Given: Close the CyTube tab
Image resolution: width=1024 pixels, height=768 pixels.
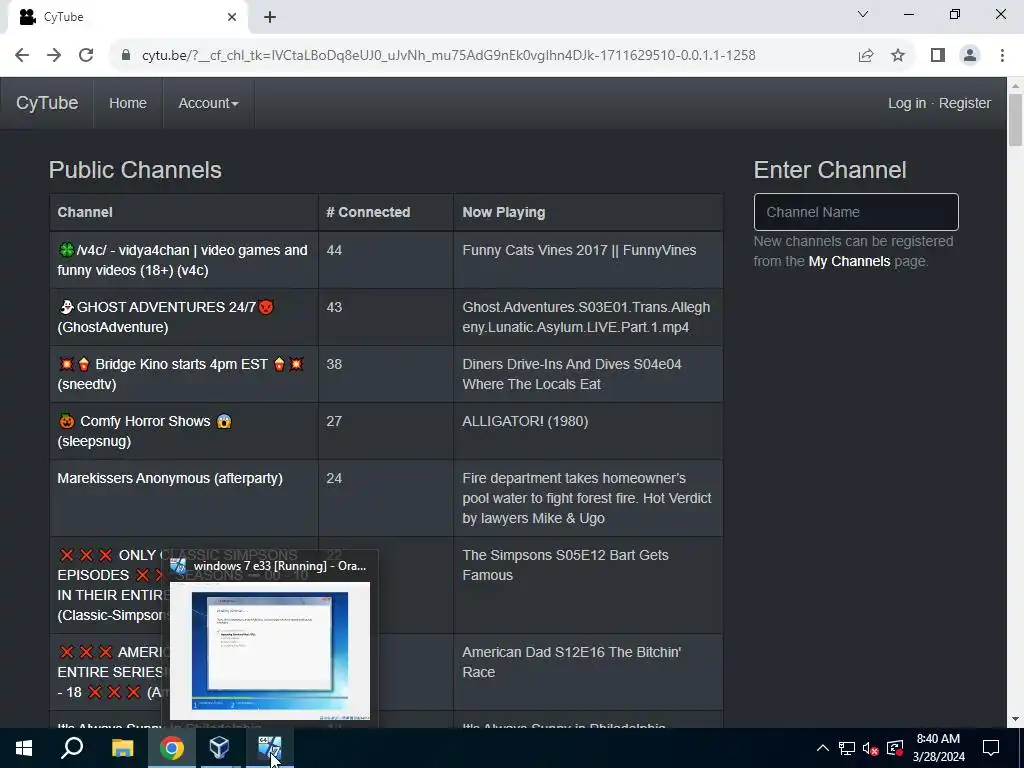Looking at the screenshot, I should point(232,17).
